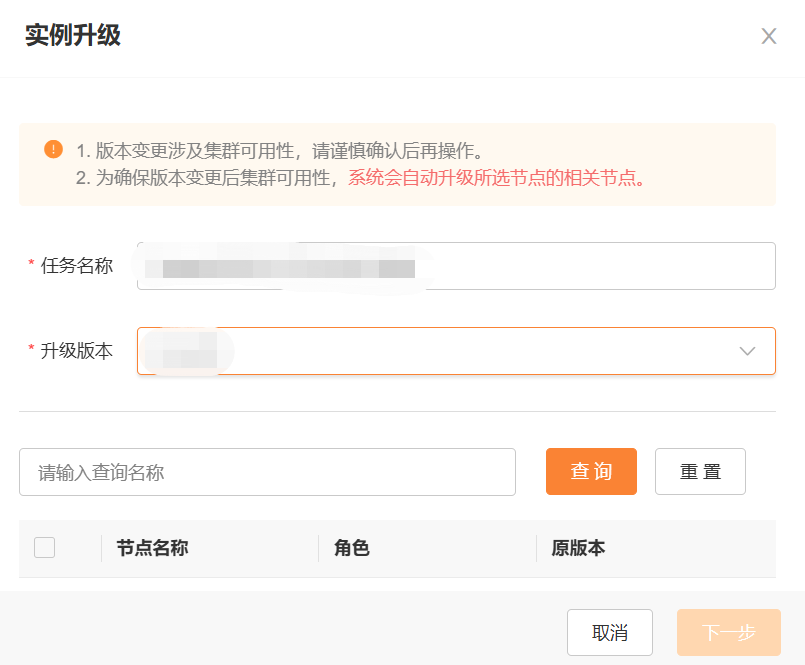805x665 pixels.
Task: Tick the select-all checkbox in table header
Action: (x=45, y=547)
